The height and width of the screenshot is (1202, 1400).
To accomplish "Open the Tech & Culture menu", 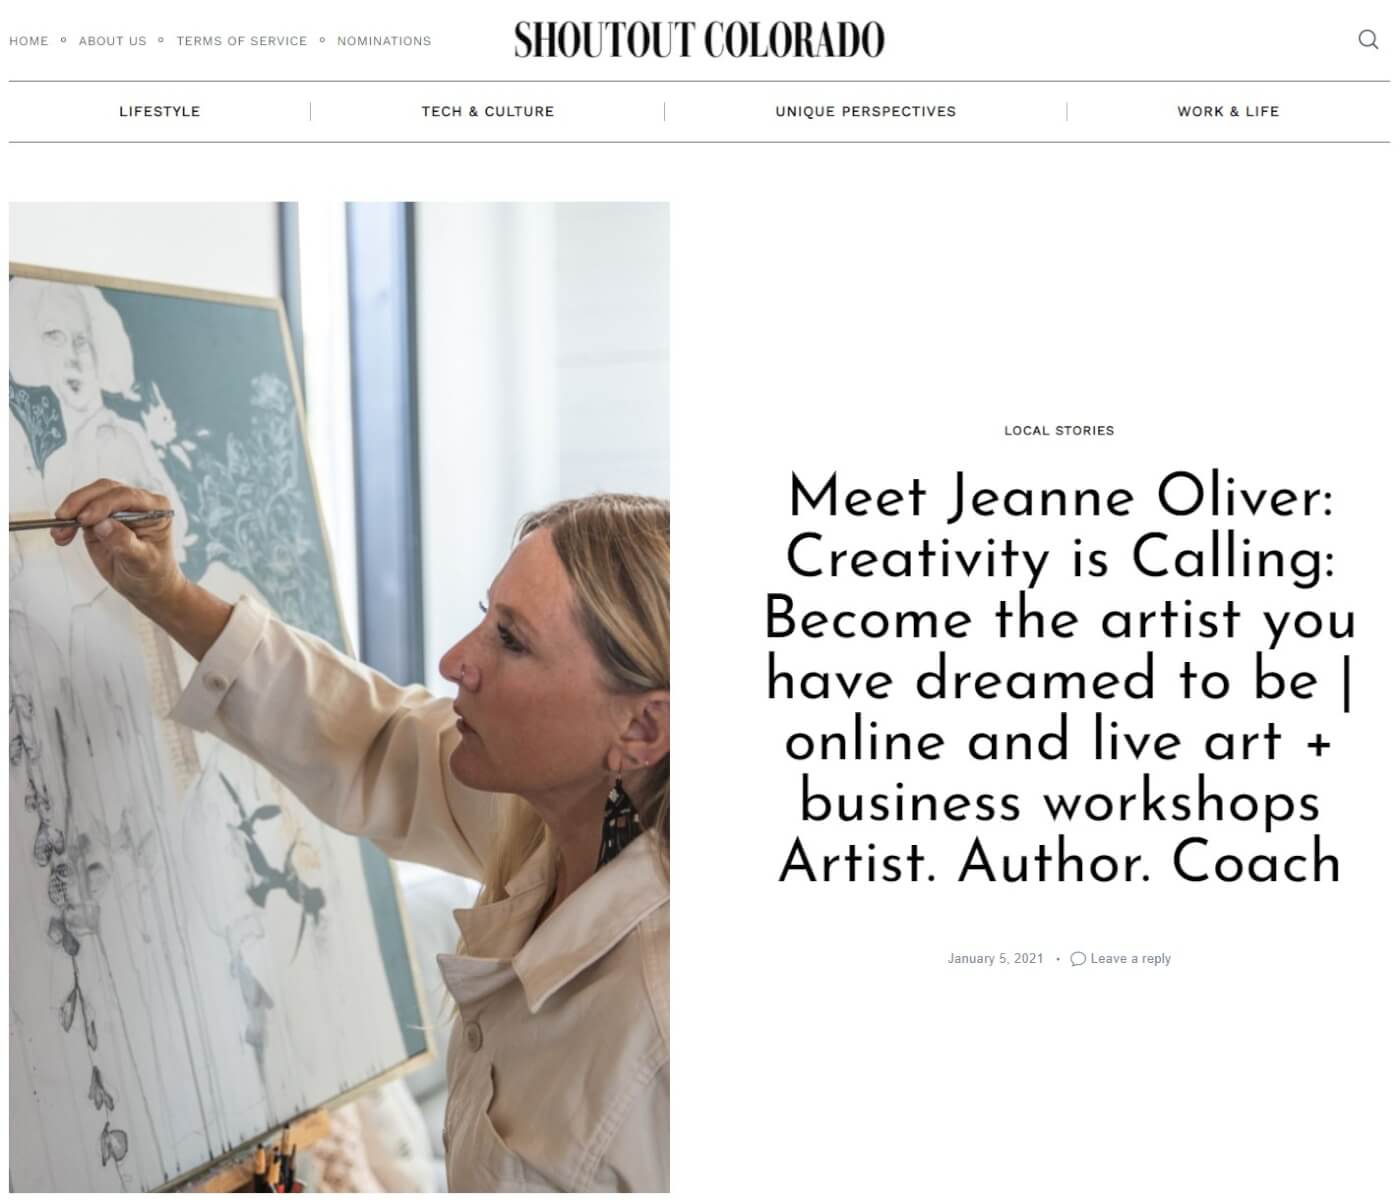I will click(x=488, y=111).
